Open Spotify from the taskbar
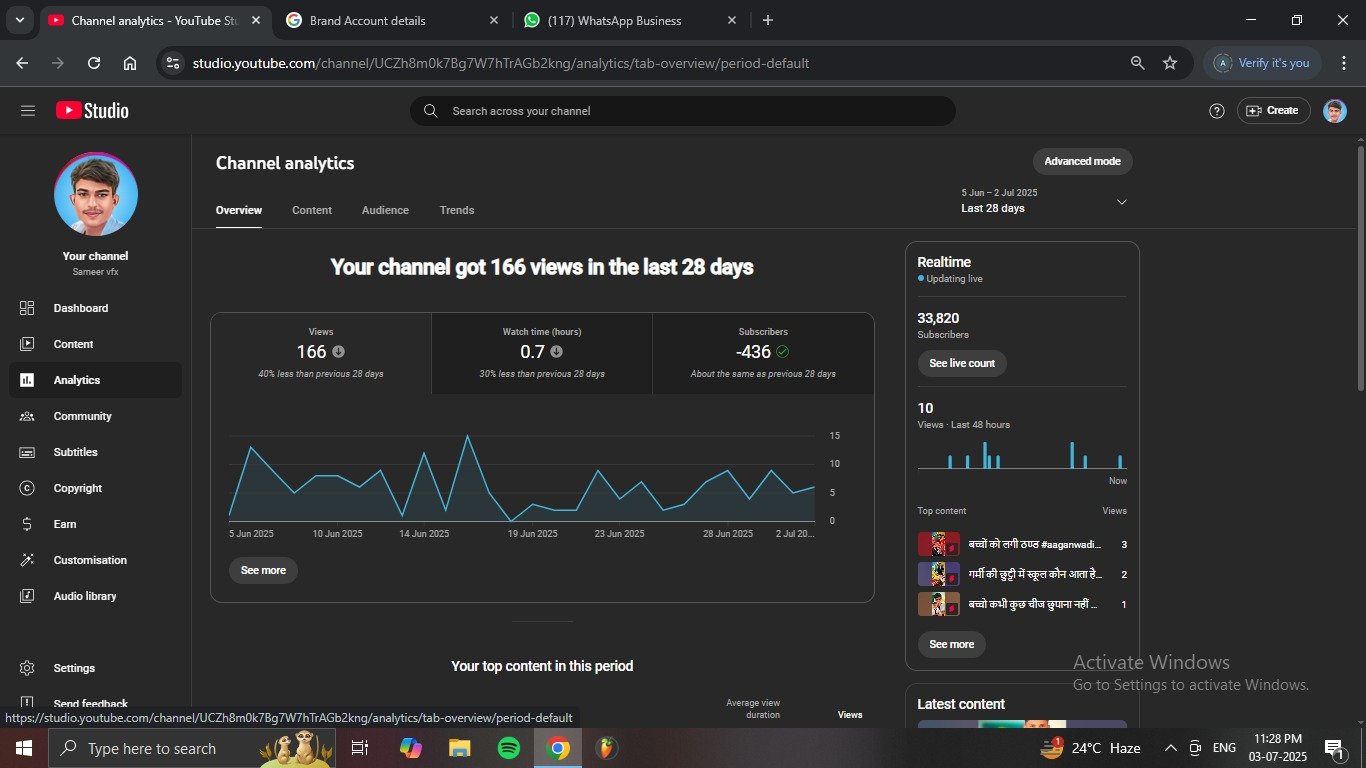 click(509, 748)
